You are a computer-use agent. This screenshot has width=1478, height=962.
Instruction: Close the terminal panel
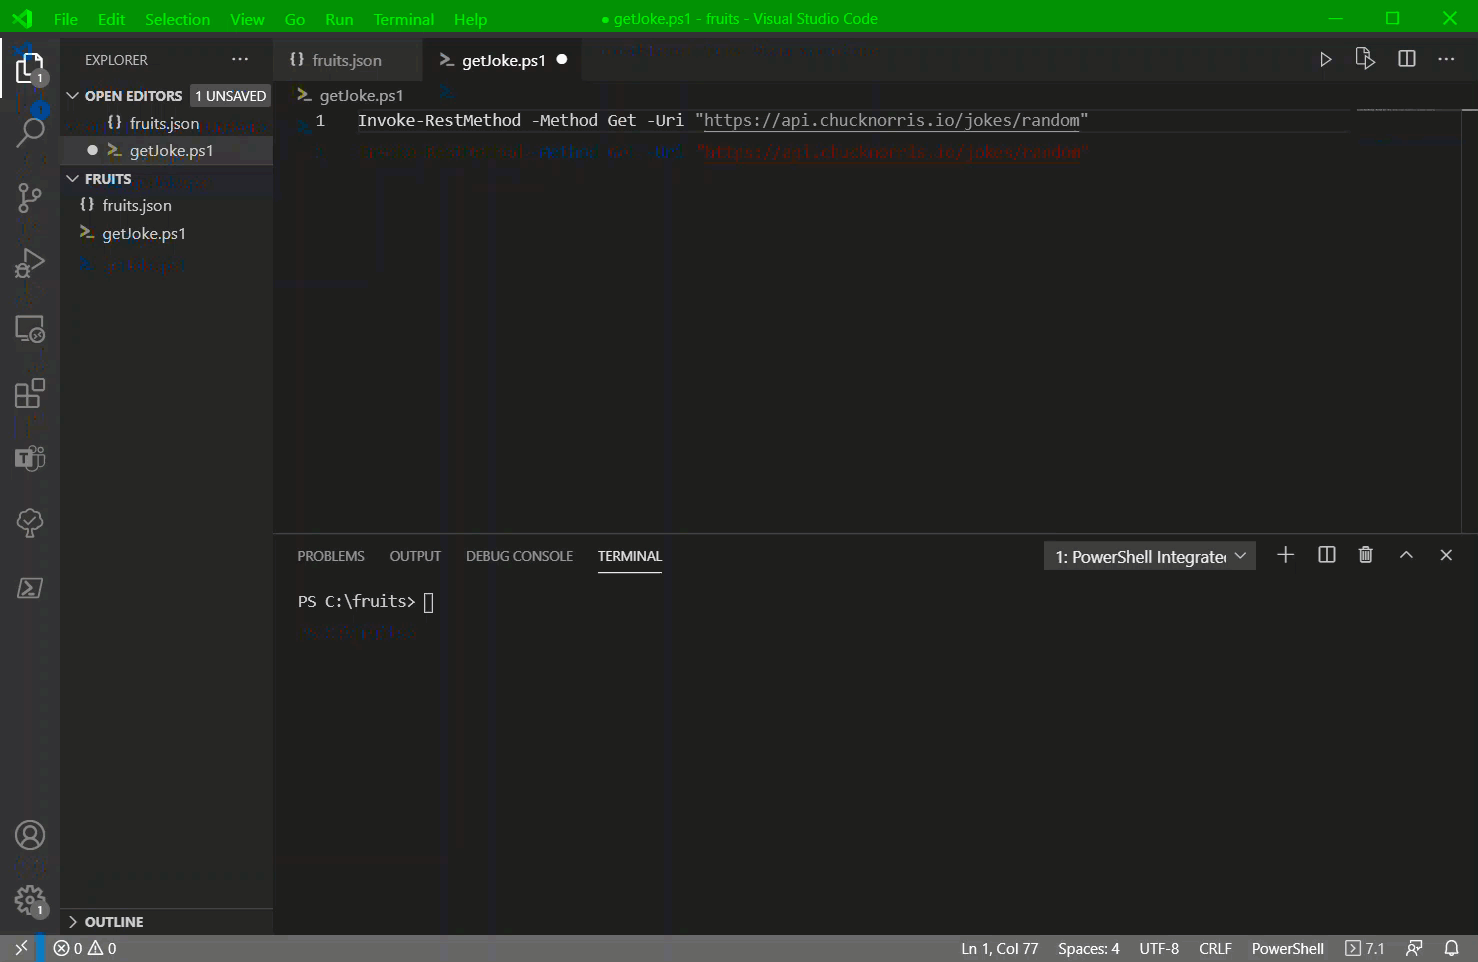click(x=1446, y=555)
